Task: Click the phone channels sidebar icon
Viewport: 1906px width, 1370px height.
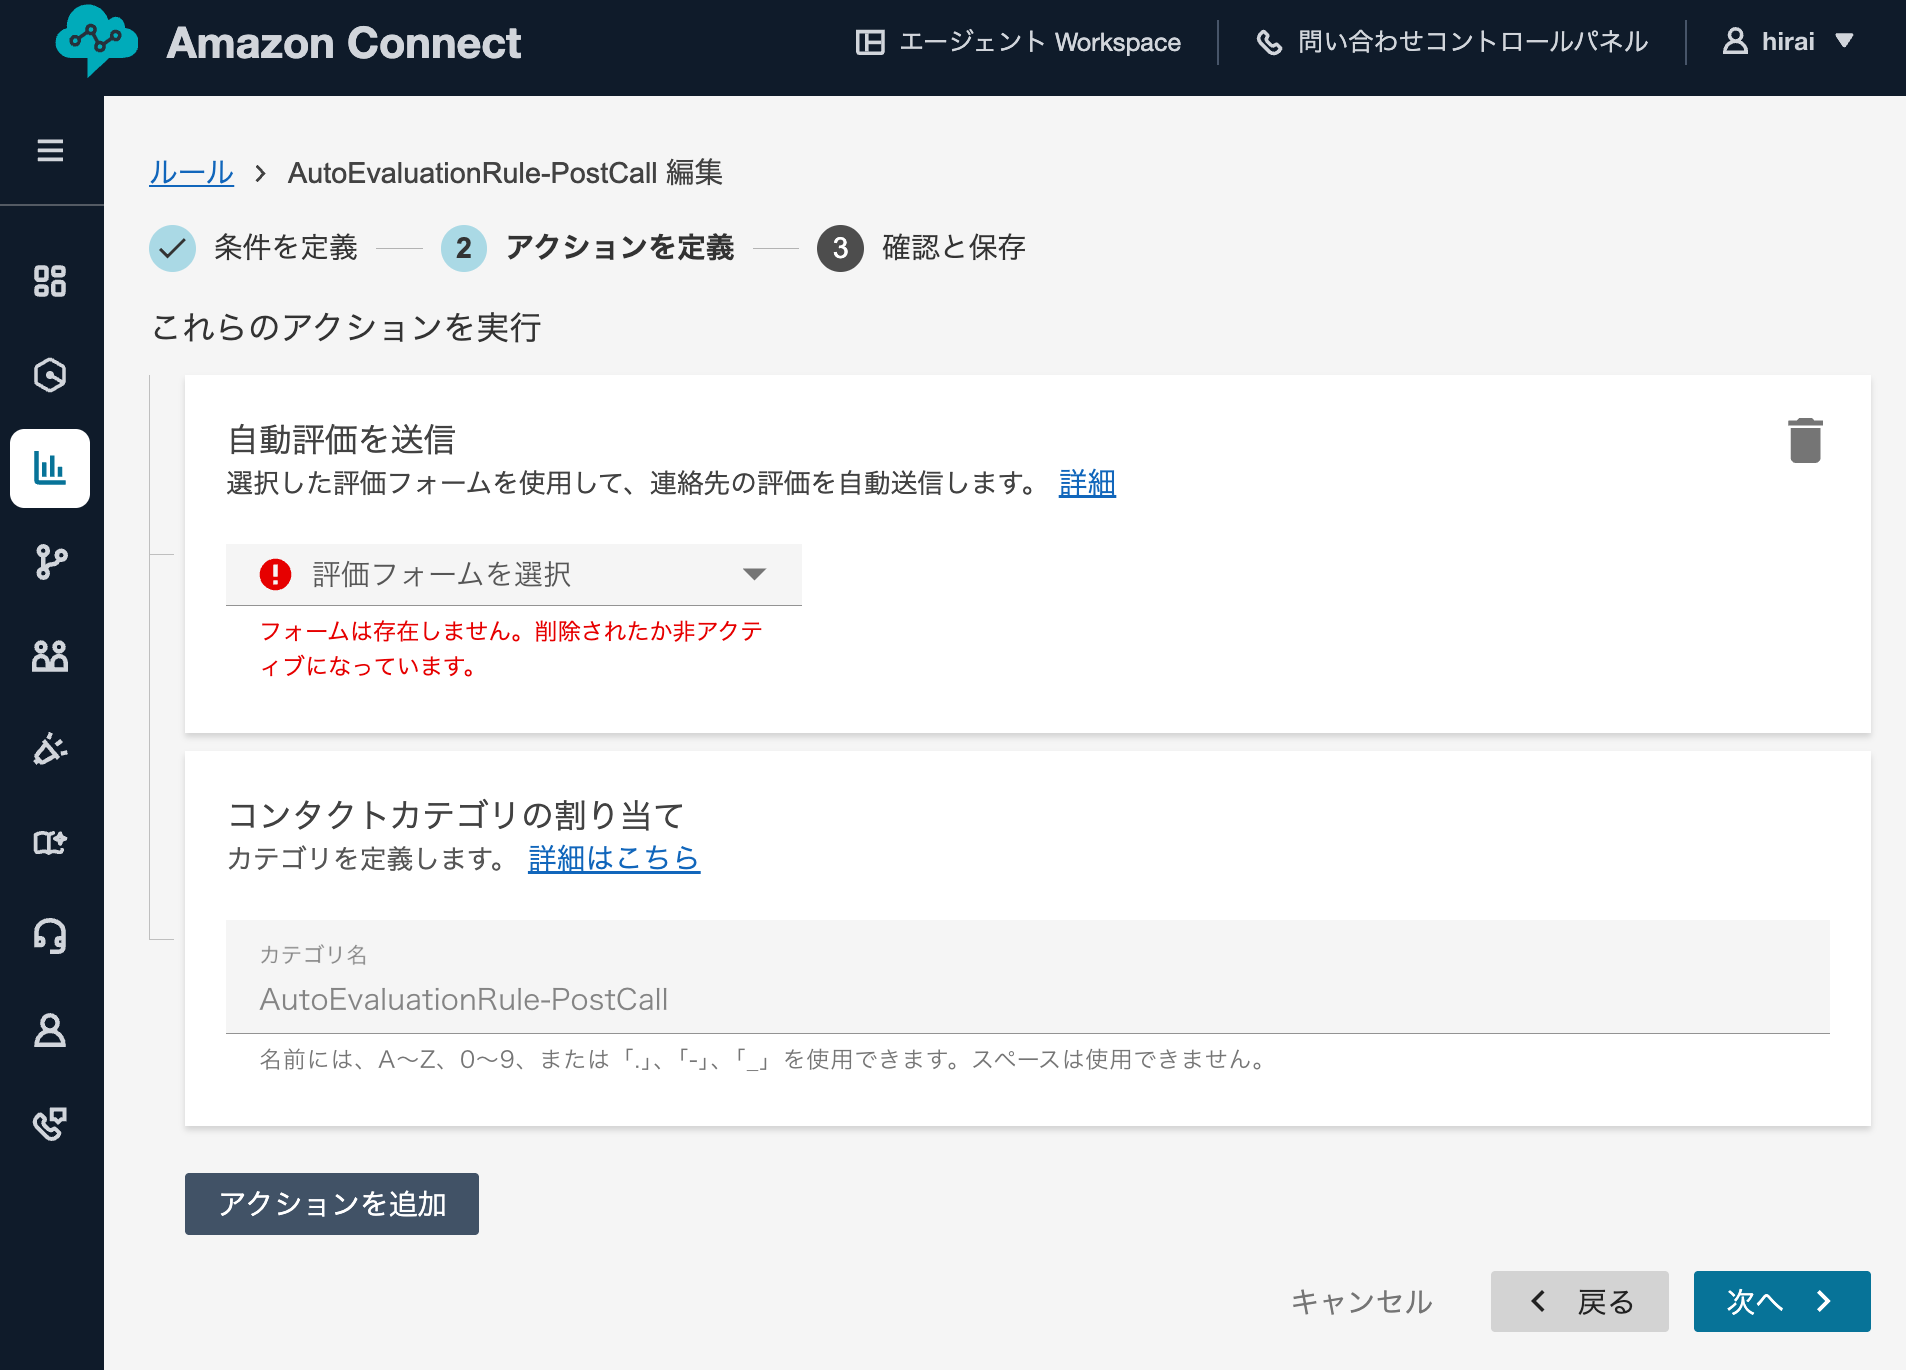Action: pyautogui.click(x=50, y=1124)
